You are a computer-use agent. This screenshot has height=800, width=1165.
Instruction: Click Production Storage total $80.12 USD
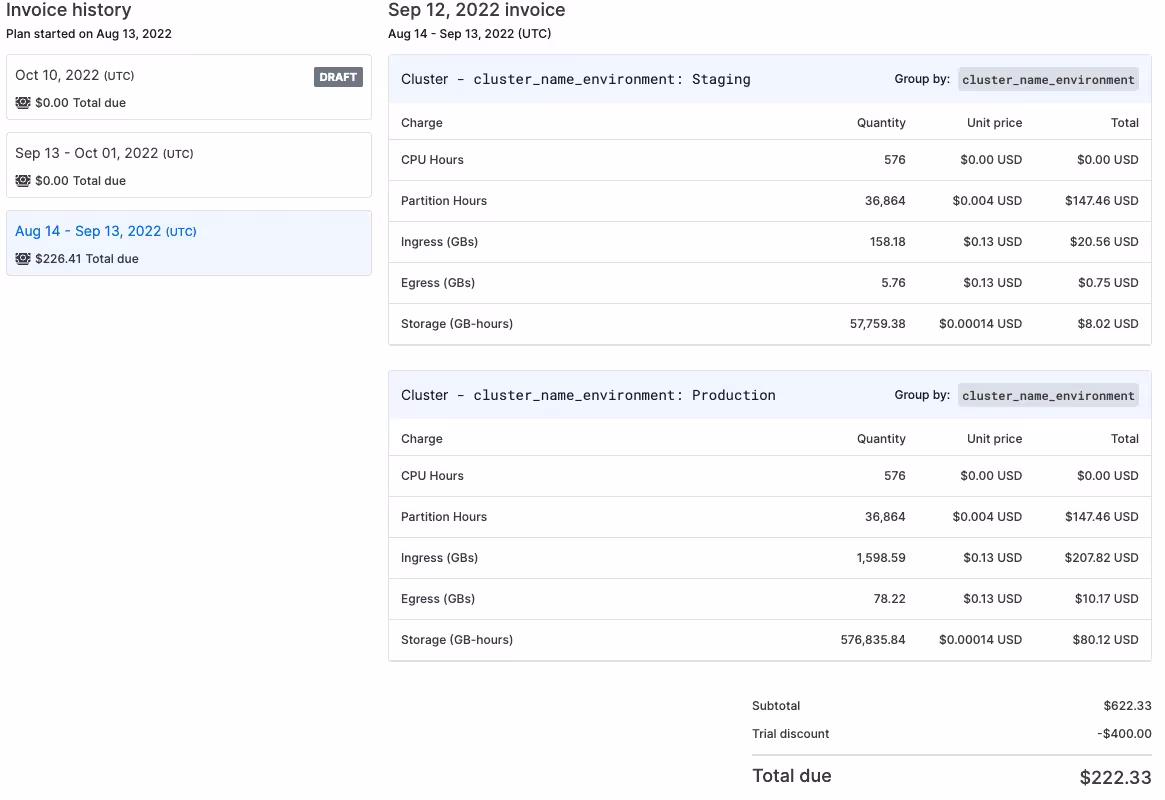coord(1105,640)
